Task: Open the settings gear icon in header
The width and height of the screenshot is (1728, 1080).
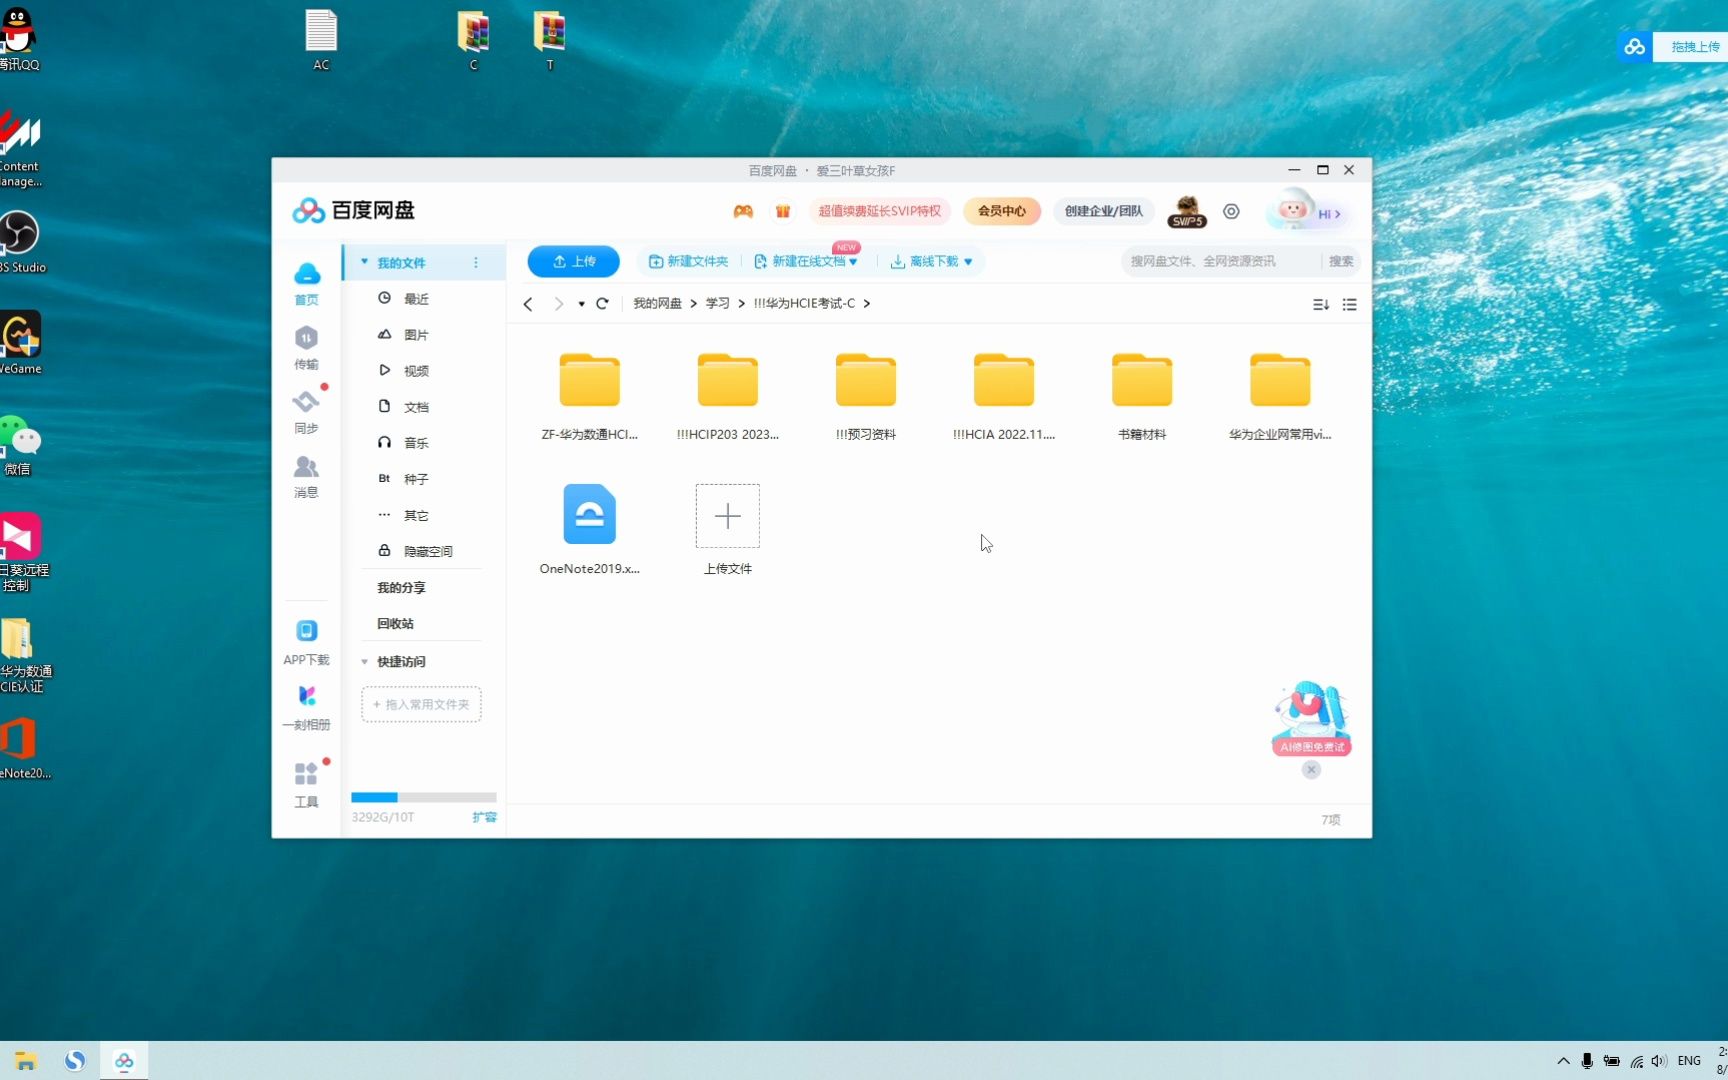Action: [x=1231, y=211]
